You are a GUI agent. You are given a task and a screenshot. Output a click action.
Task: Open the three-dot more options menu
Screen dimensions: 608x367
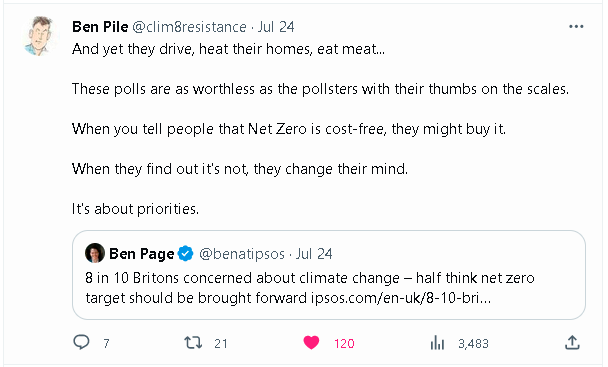pos(576,26)
